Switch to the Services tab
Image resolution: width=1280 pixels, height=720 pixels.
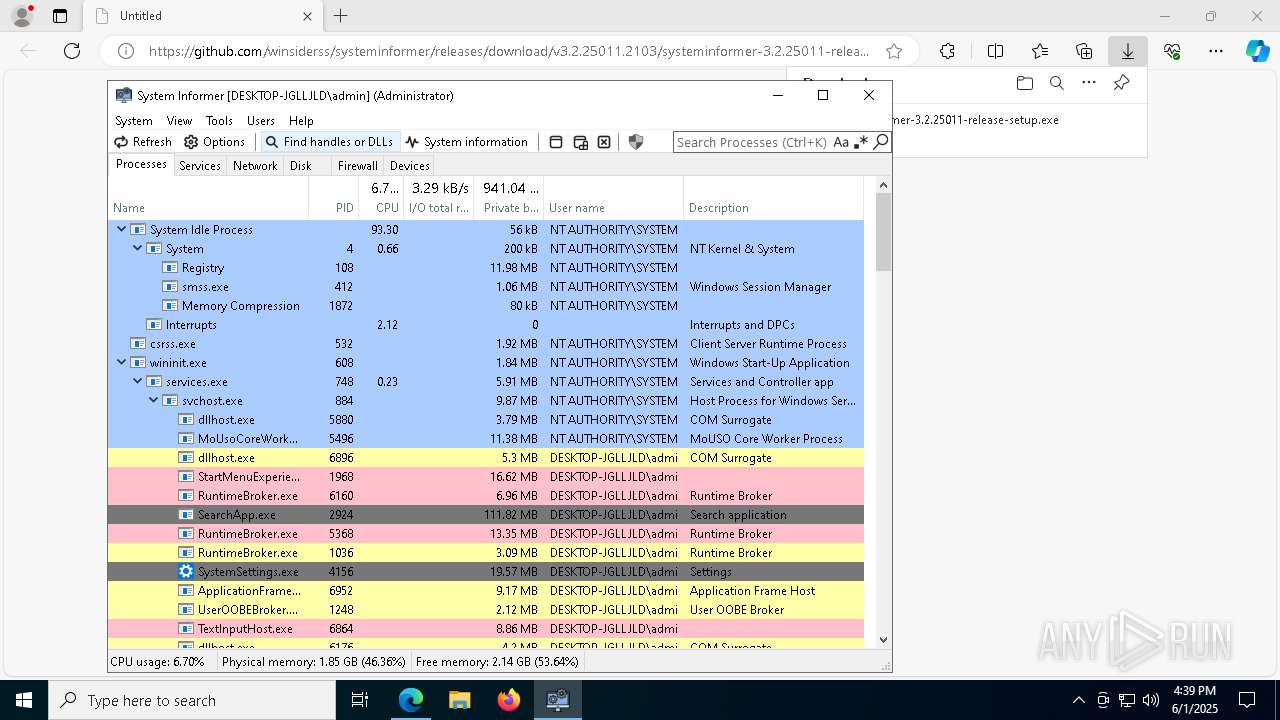(x=200, y=166)
